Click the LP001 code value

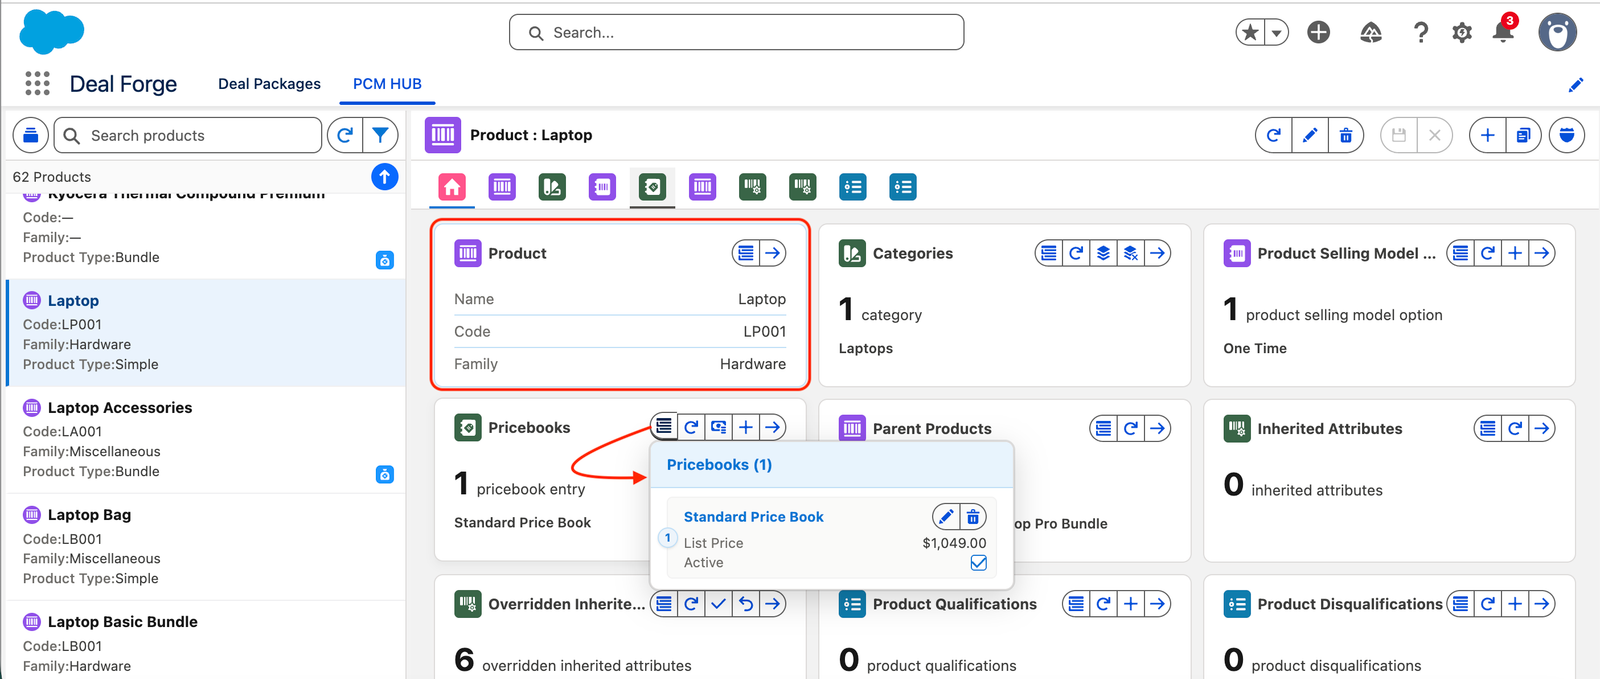pos(764,332)
